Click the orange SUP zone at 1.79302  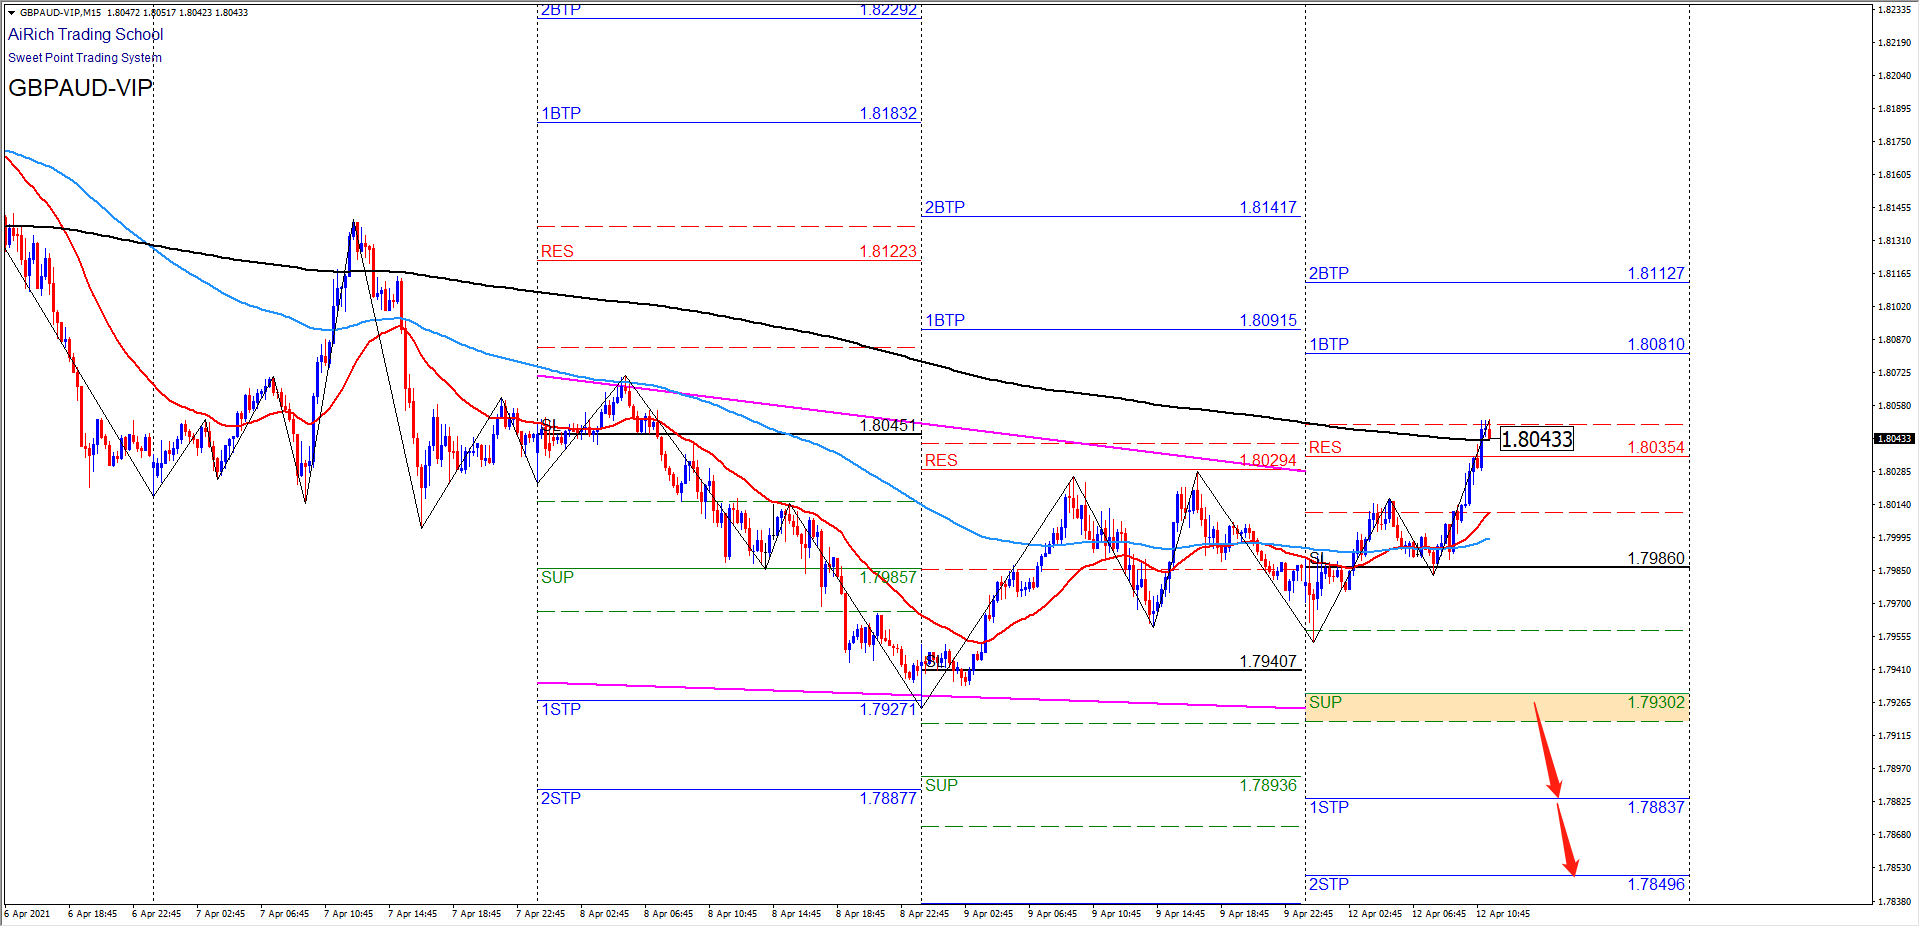click(x=1496, y=707)
